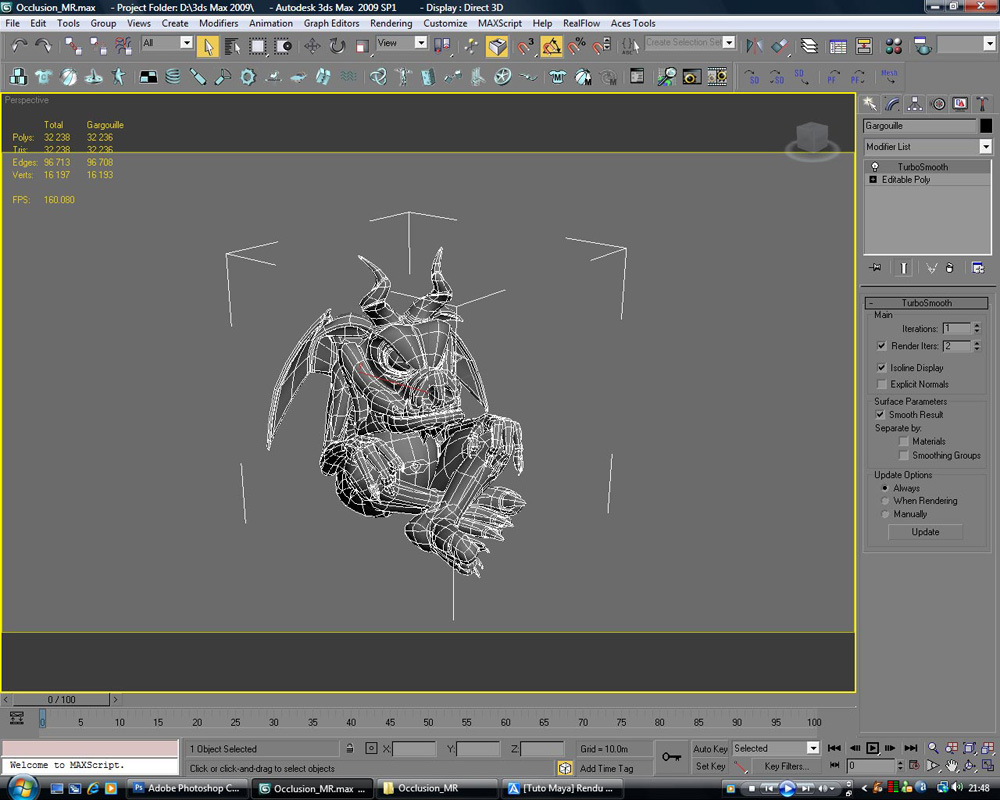Click the object color swatch beside Gargouille
The image size is (1000, 800).
coord(986,126)
